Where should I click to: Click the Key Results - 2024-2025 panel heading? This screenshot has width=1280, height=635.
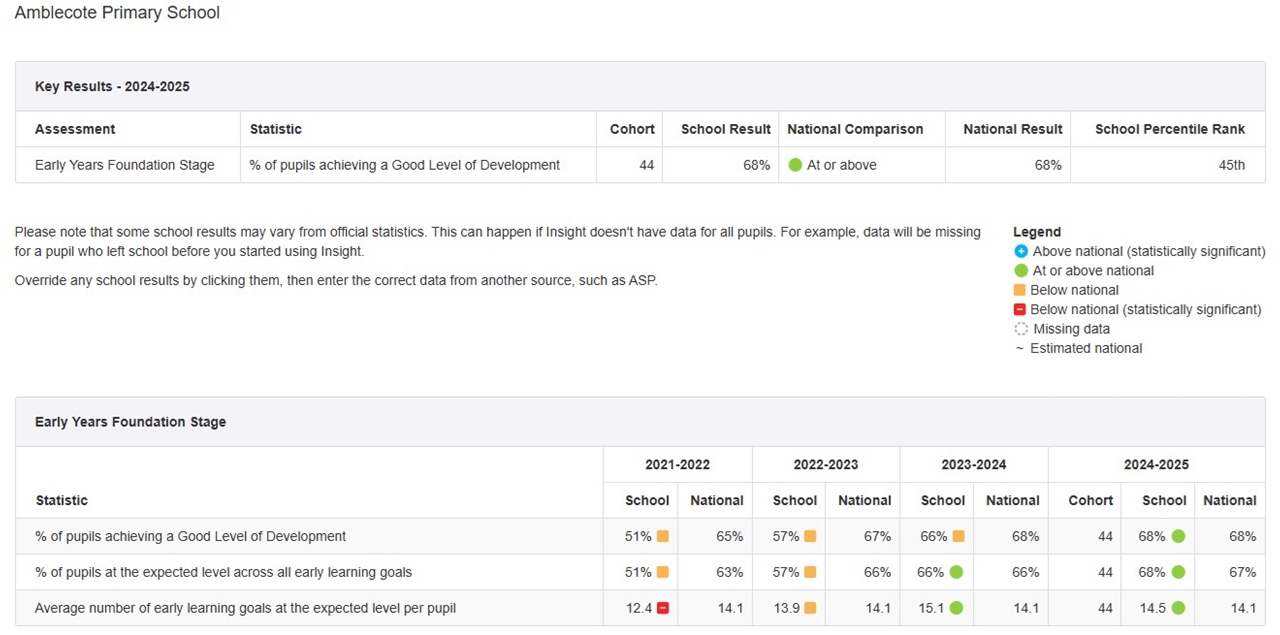click(112, 86)
